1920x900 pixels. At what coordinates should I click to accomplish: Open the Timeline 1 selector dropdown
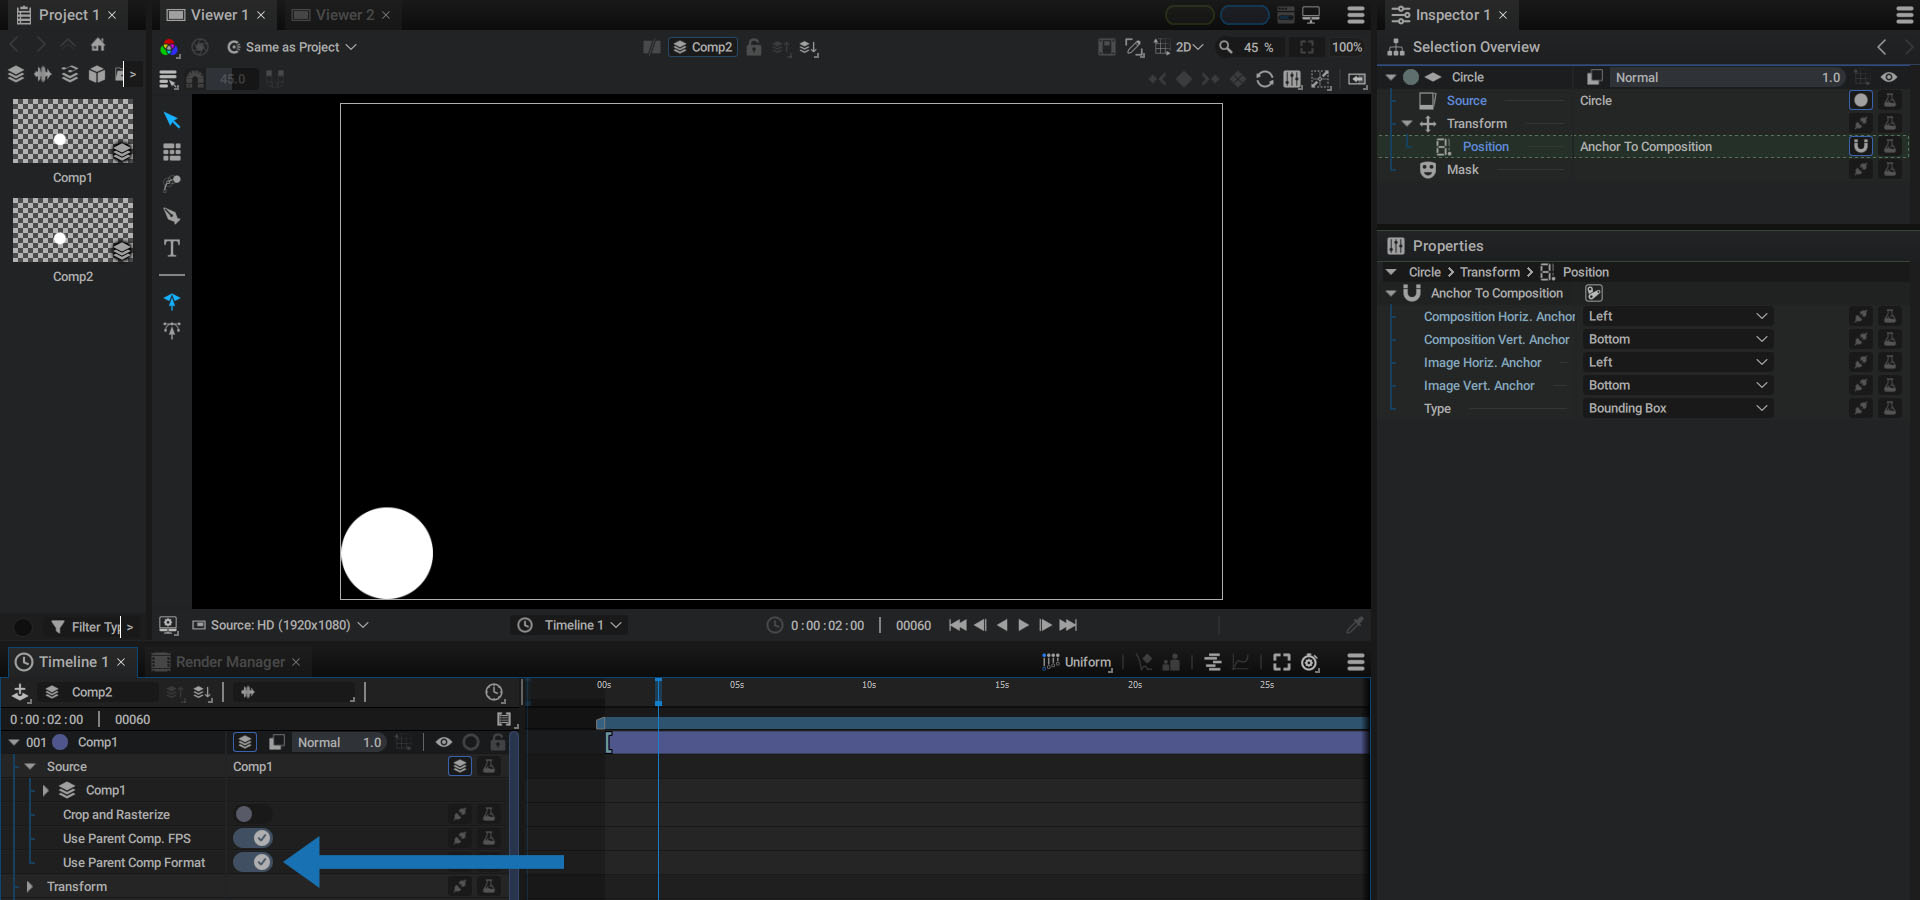click(570, 625)
